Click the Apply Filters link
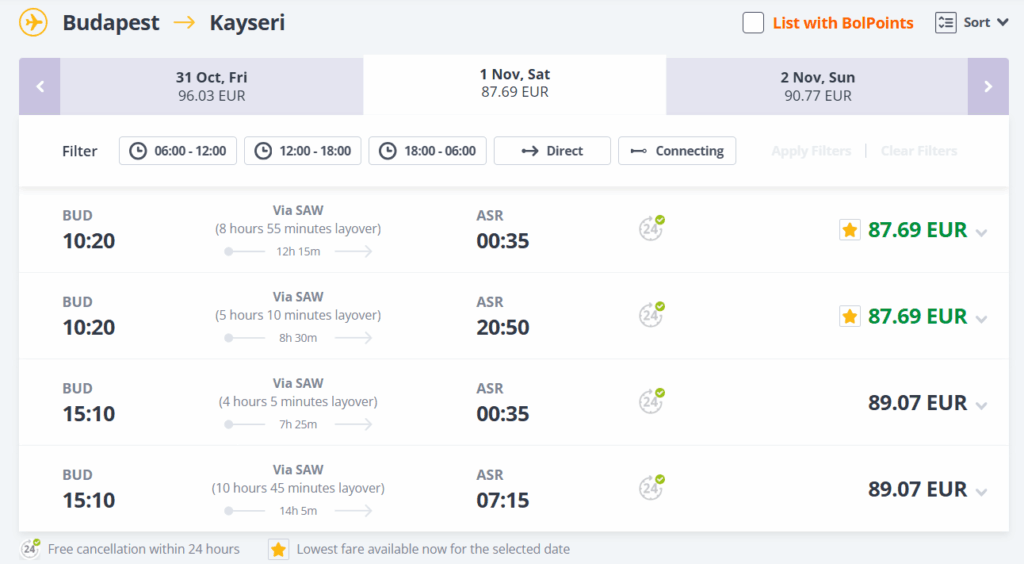1024x564 pixels. point(811,151)
